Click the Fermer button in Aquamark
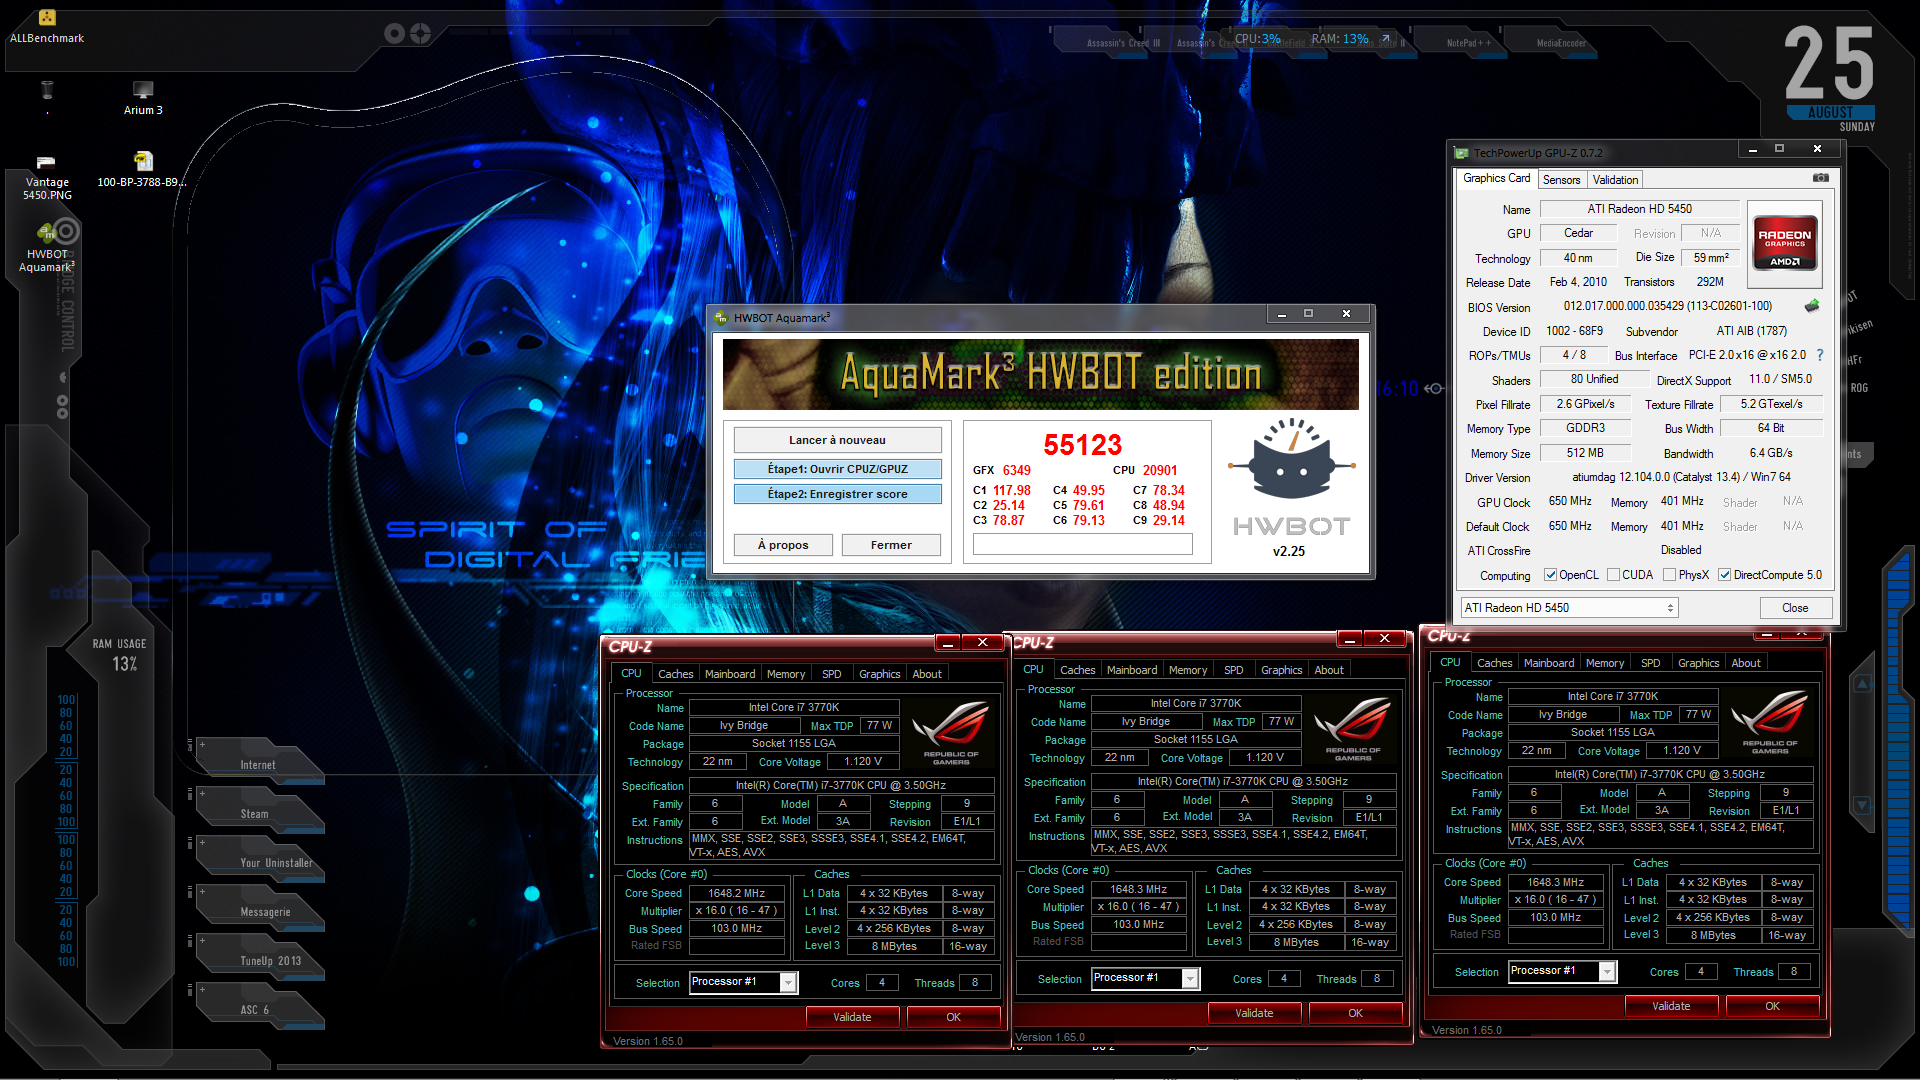 click(891, 545)
